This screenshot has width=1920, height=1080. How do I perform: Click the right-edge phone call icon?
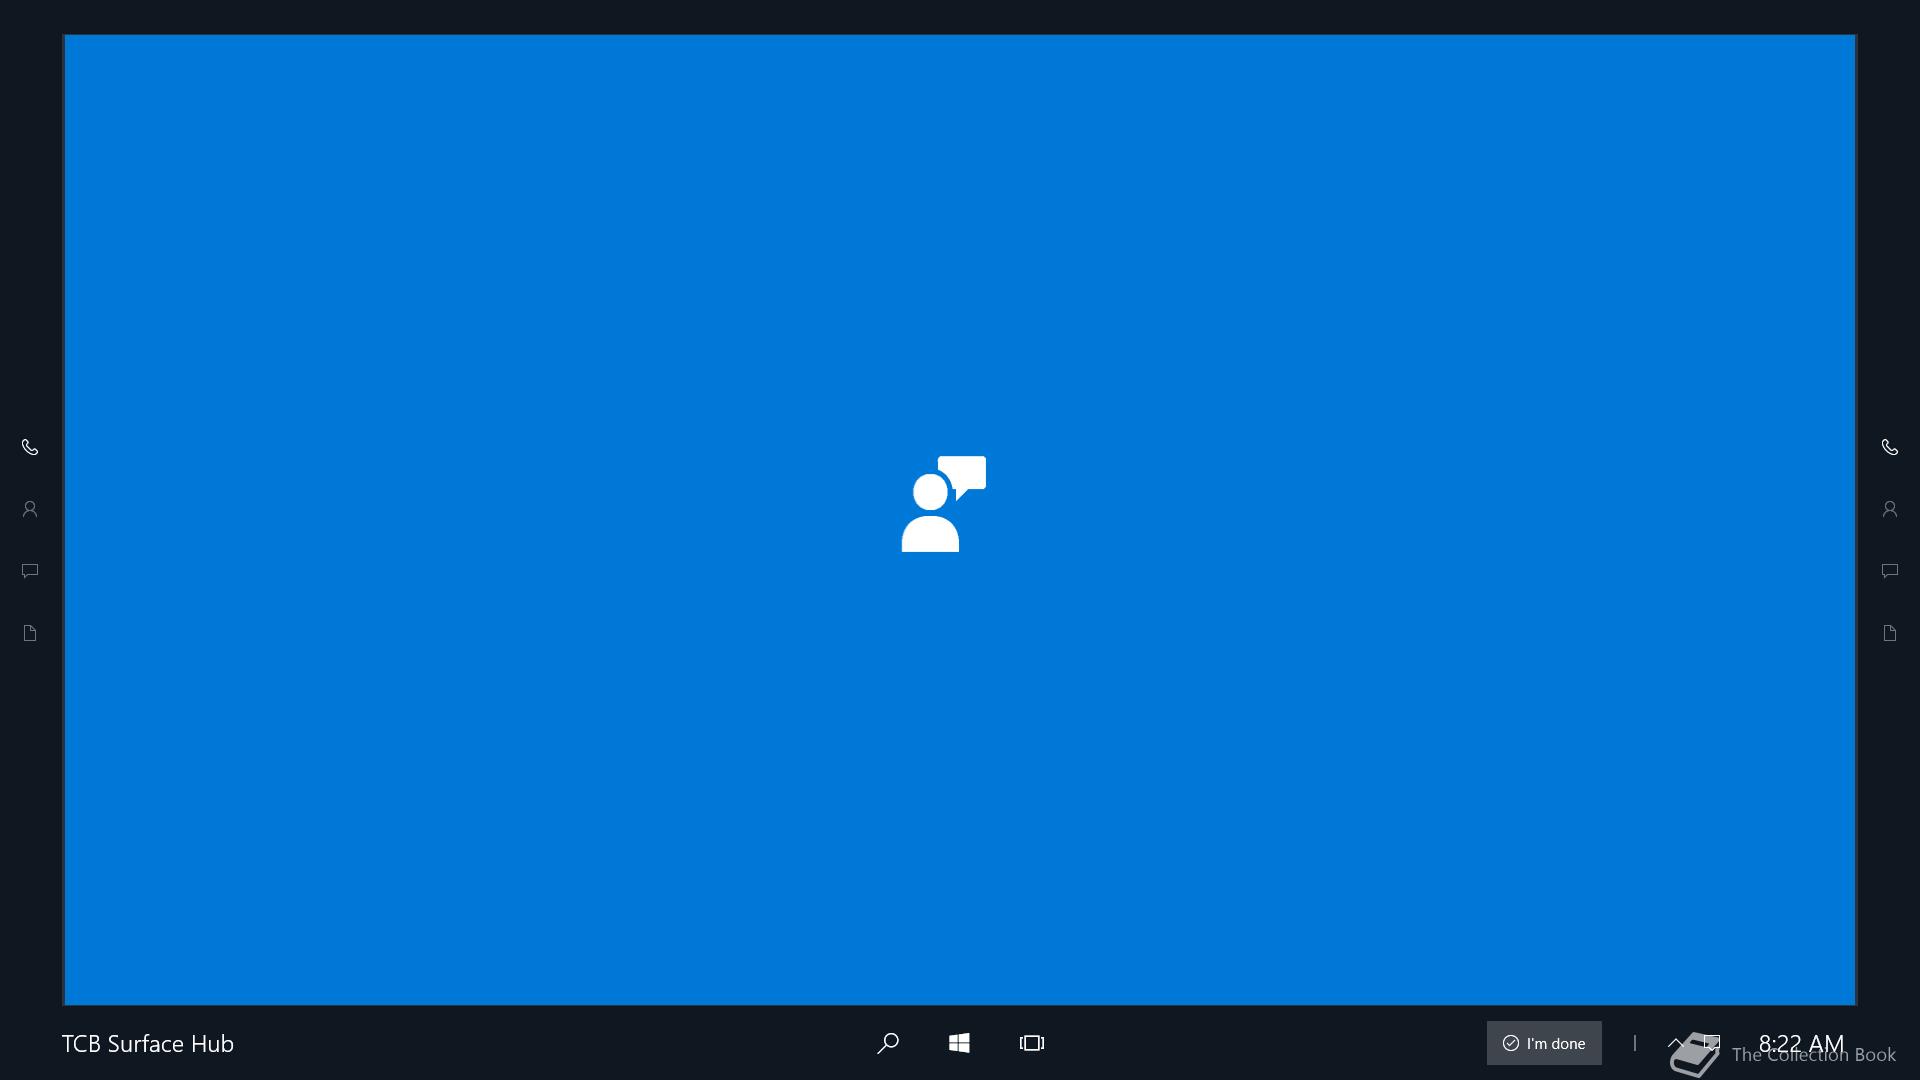pos(1889,447)
